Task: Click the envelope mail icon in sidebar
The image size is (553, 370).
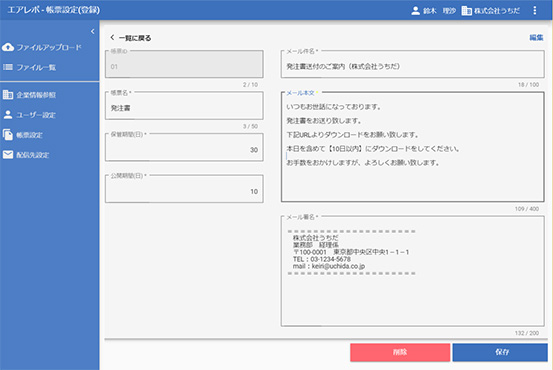Action: [8, 154]
